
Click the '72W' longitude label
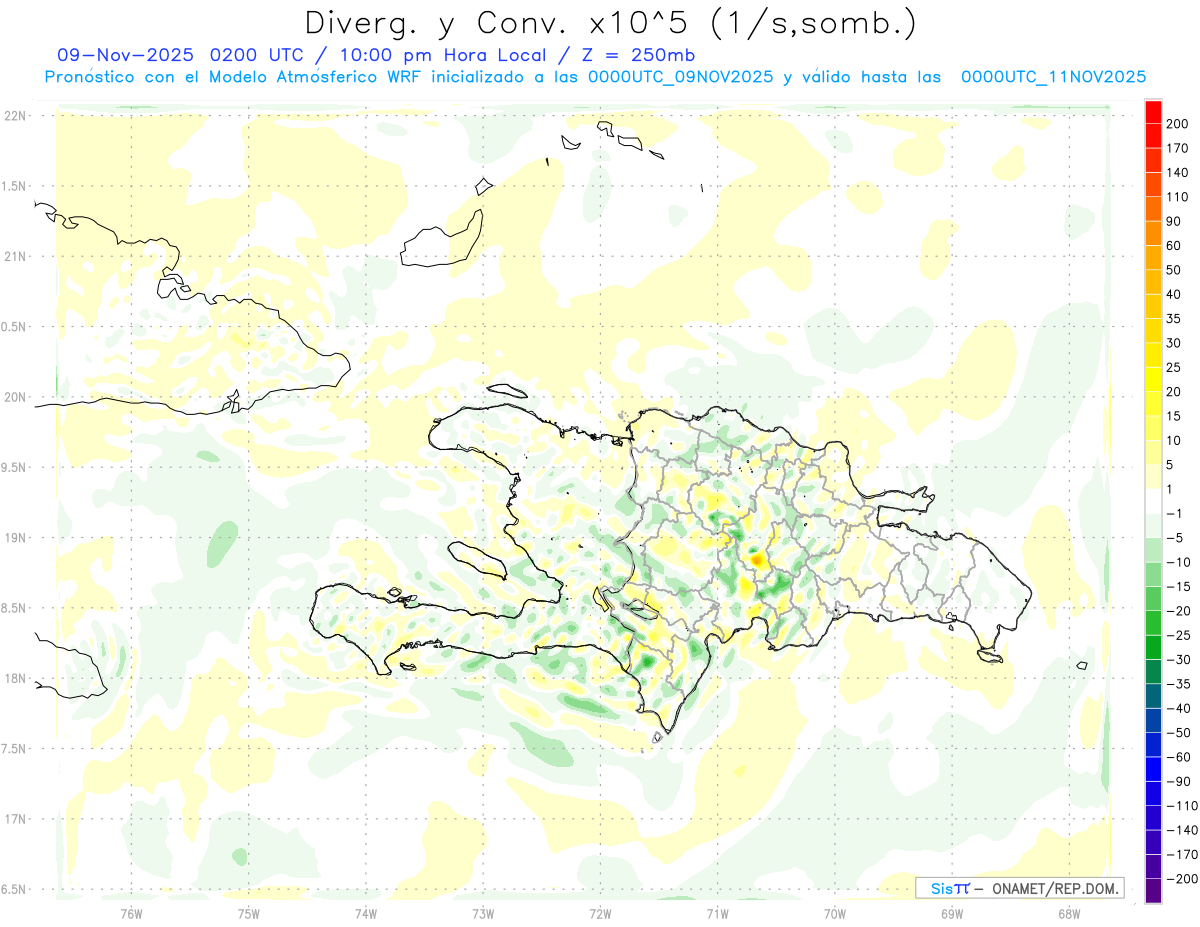pos(600,913)
